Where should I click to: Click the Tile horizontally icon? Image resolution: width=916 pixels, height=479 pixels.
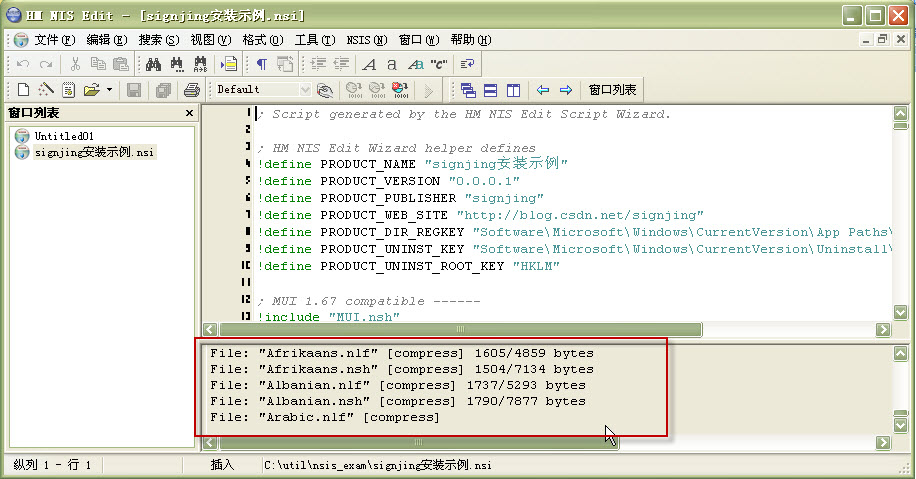point(491,90)
